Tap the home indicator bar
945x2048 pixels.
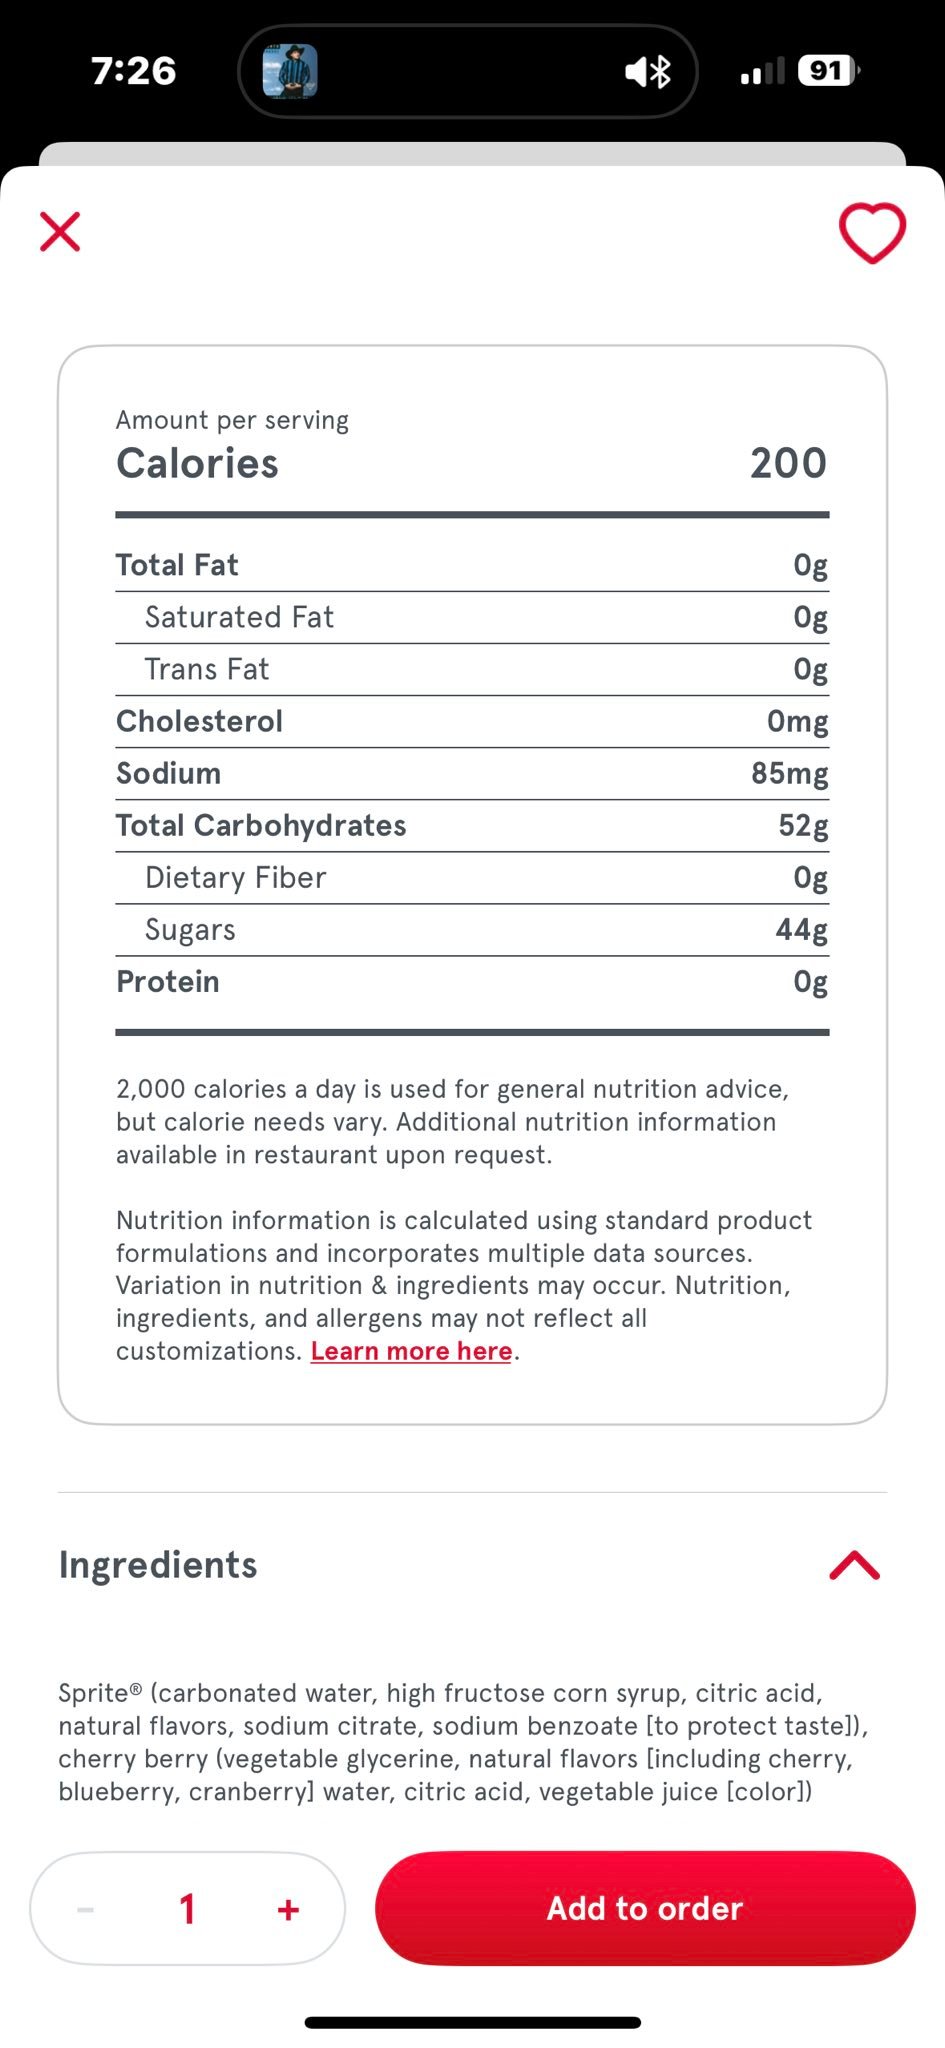pyautogui.click(x=472, y=2022)
